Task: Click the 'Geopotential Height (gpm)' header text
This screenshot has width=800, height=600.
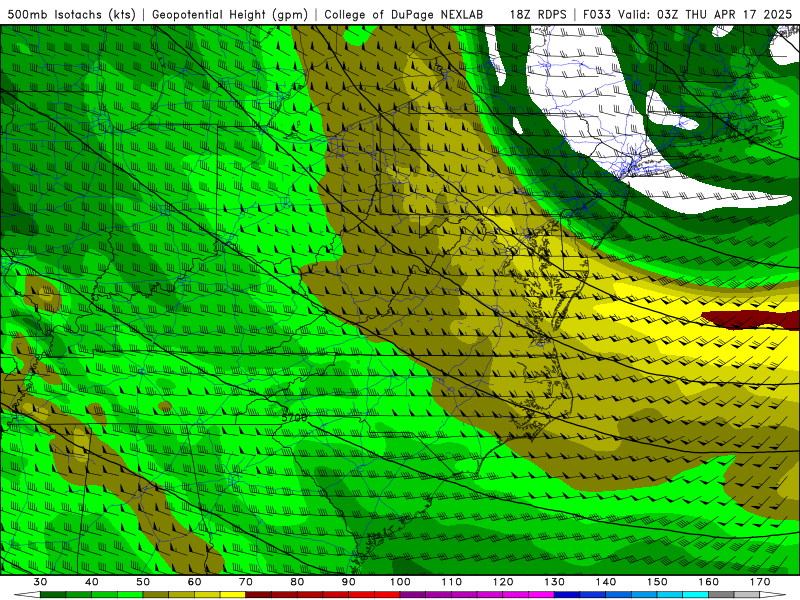Action: pos(230,14)
